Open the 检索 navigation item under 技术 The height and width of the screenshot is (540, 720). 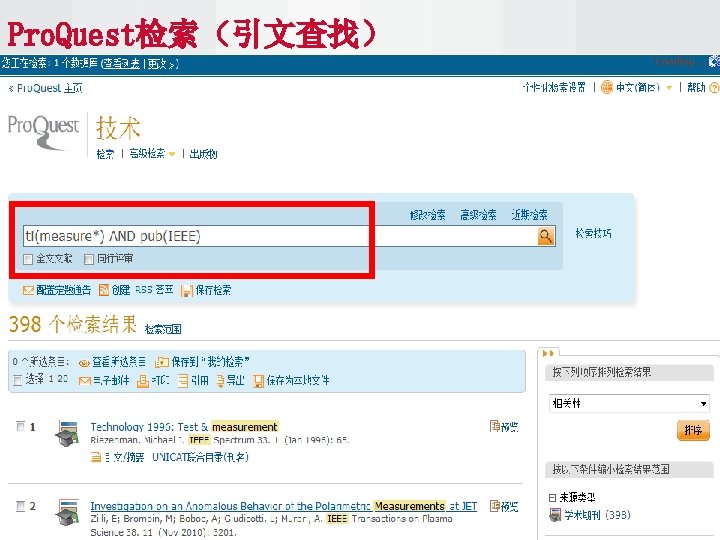(105, 154)
